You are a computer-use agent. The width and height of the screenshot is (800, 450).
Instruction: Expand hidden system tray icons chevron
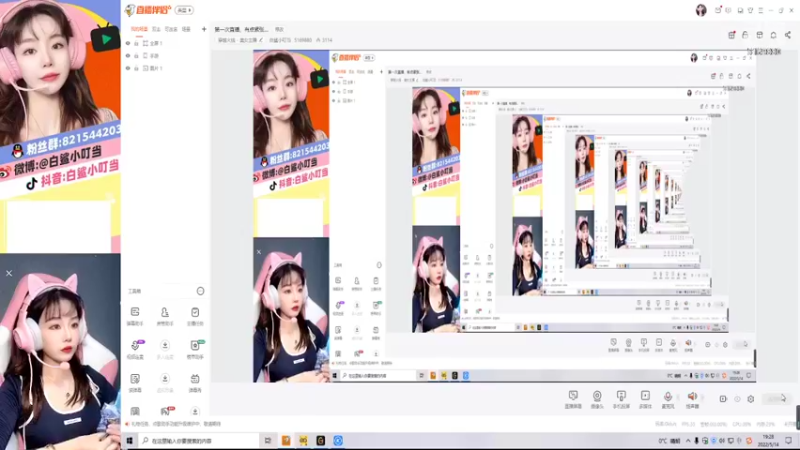(688, 441)
